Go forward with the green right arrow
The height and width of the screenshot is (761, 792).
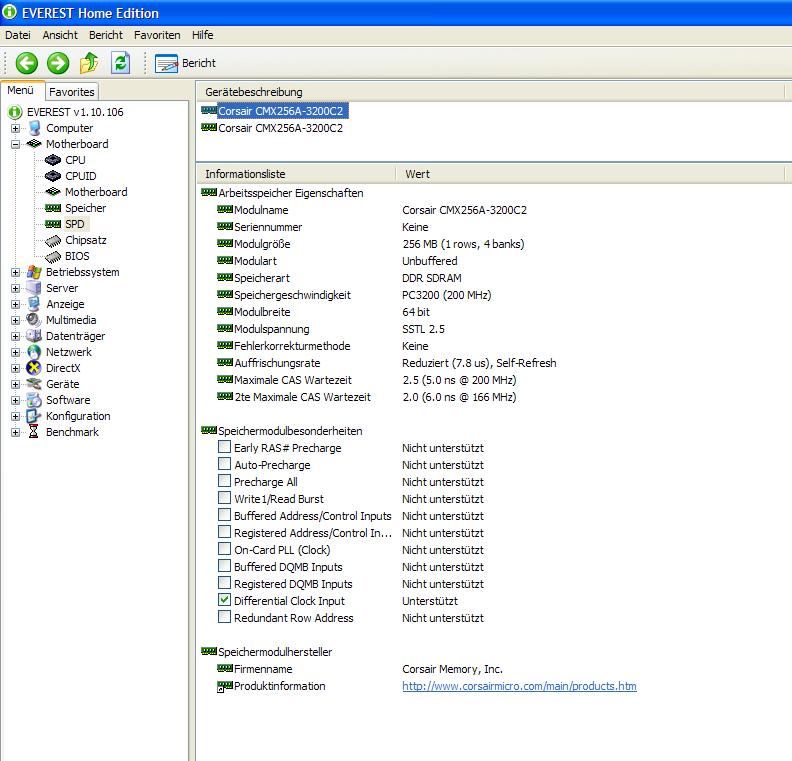(x=58, y=63)
